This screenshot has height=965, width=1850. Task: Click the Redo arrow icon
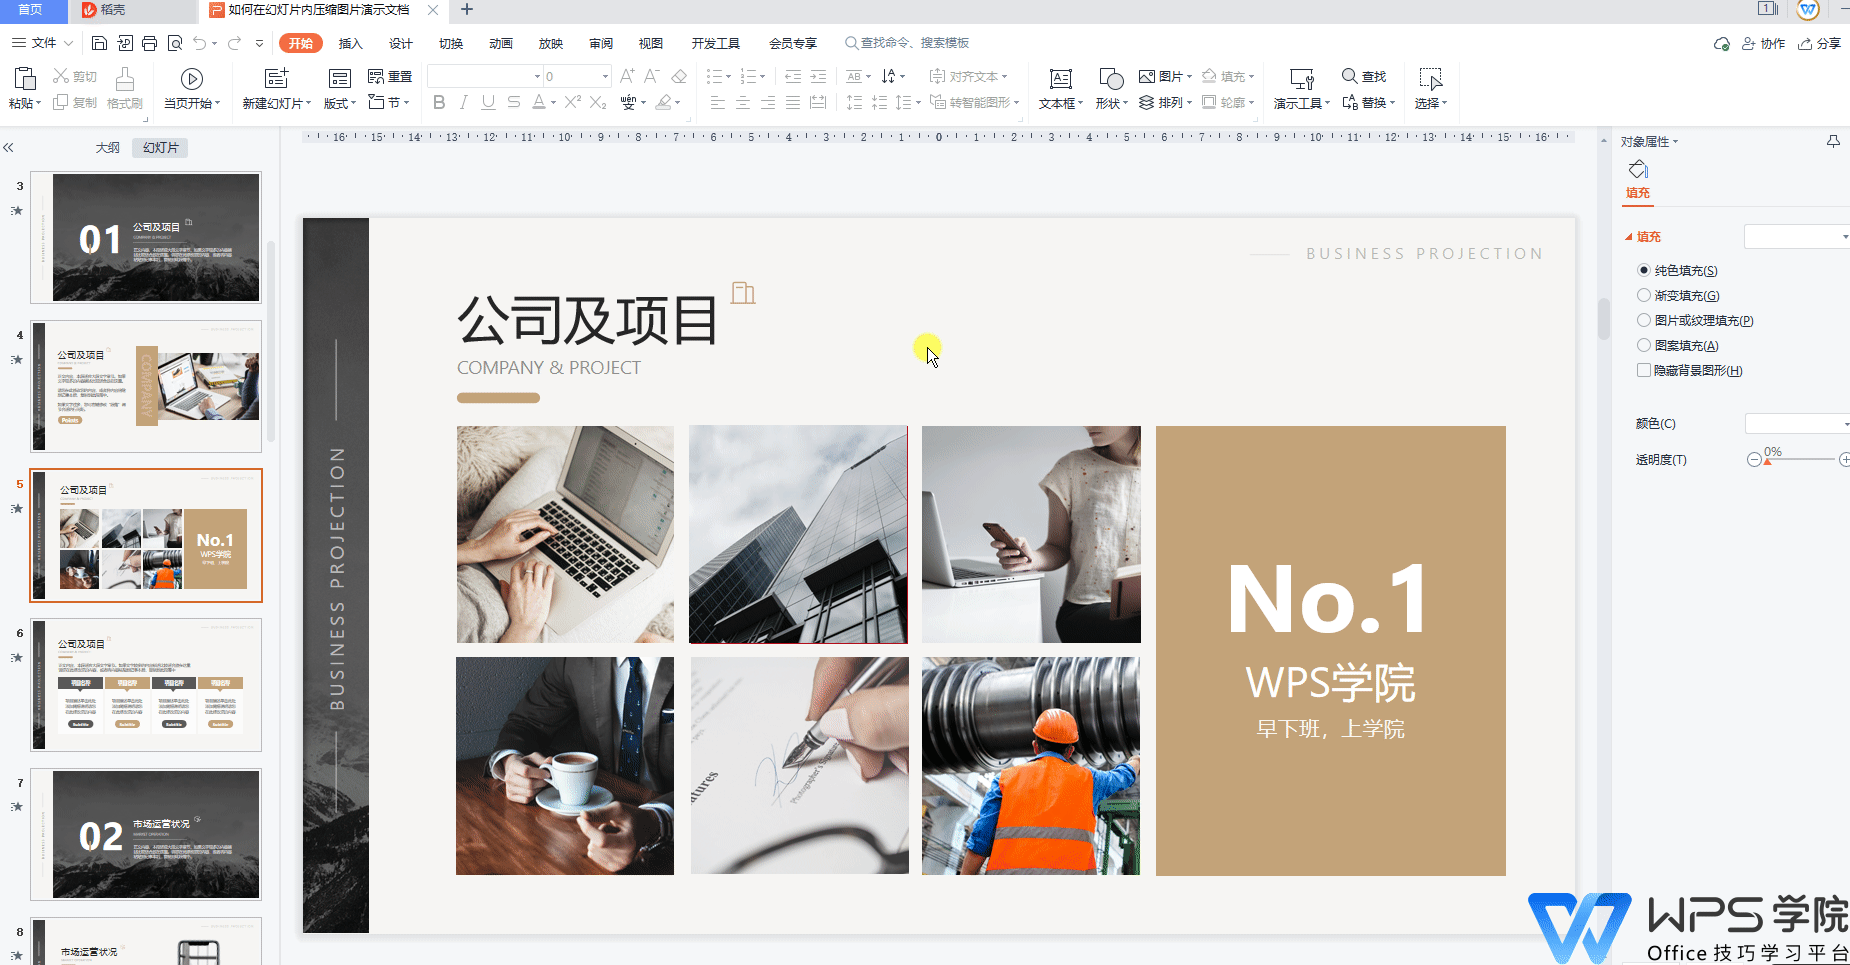[235, 43]
